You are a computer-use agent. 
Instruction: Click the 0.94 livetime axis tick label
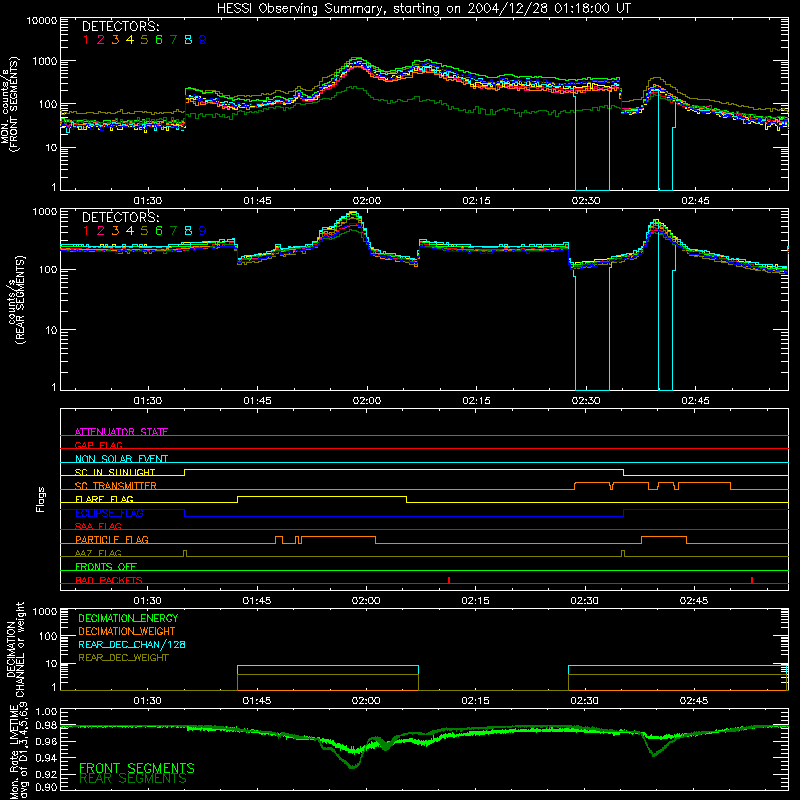pos(46,758)
